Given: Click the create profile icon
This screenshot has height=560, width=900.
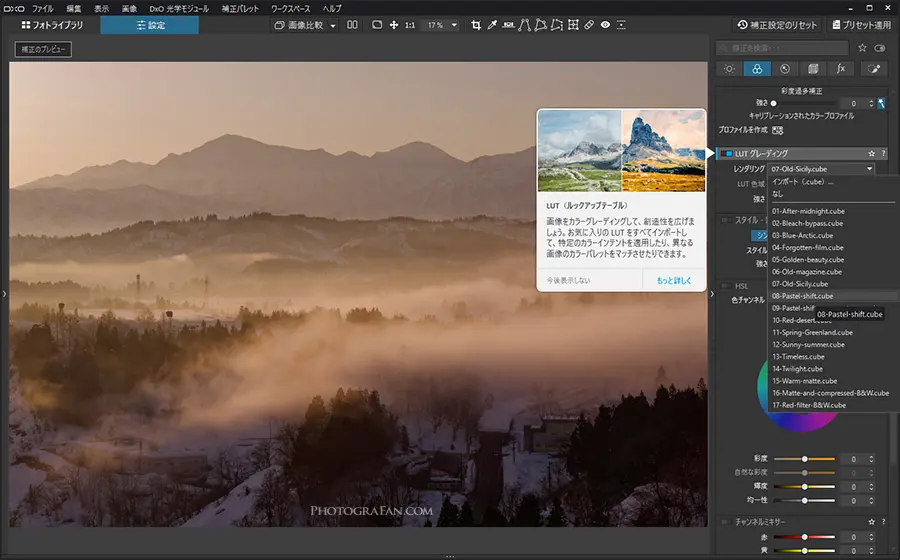Looking at the screenshot, I should point(777,130).
